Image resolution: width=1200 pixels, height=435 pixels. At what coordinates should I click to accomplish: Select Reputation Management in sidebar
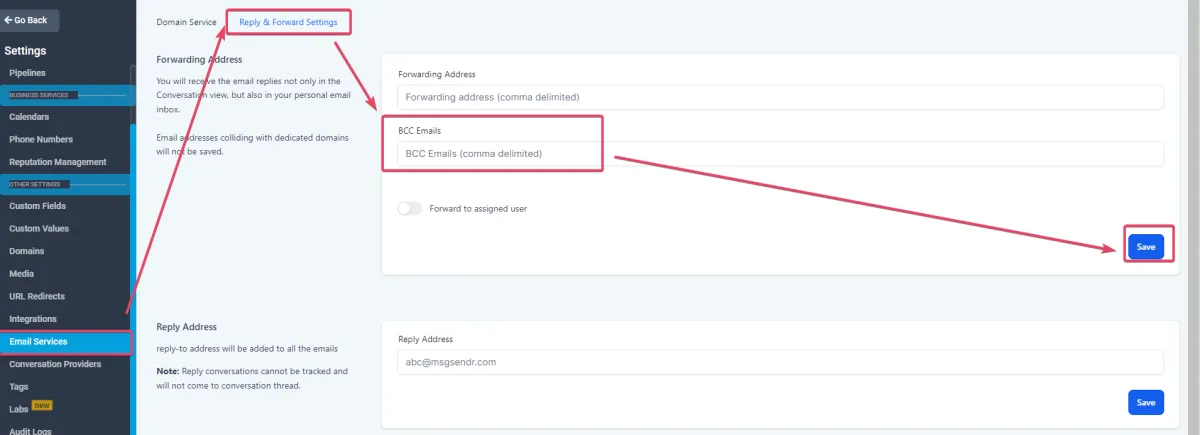[57, 162]
